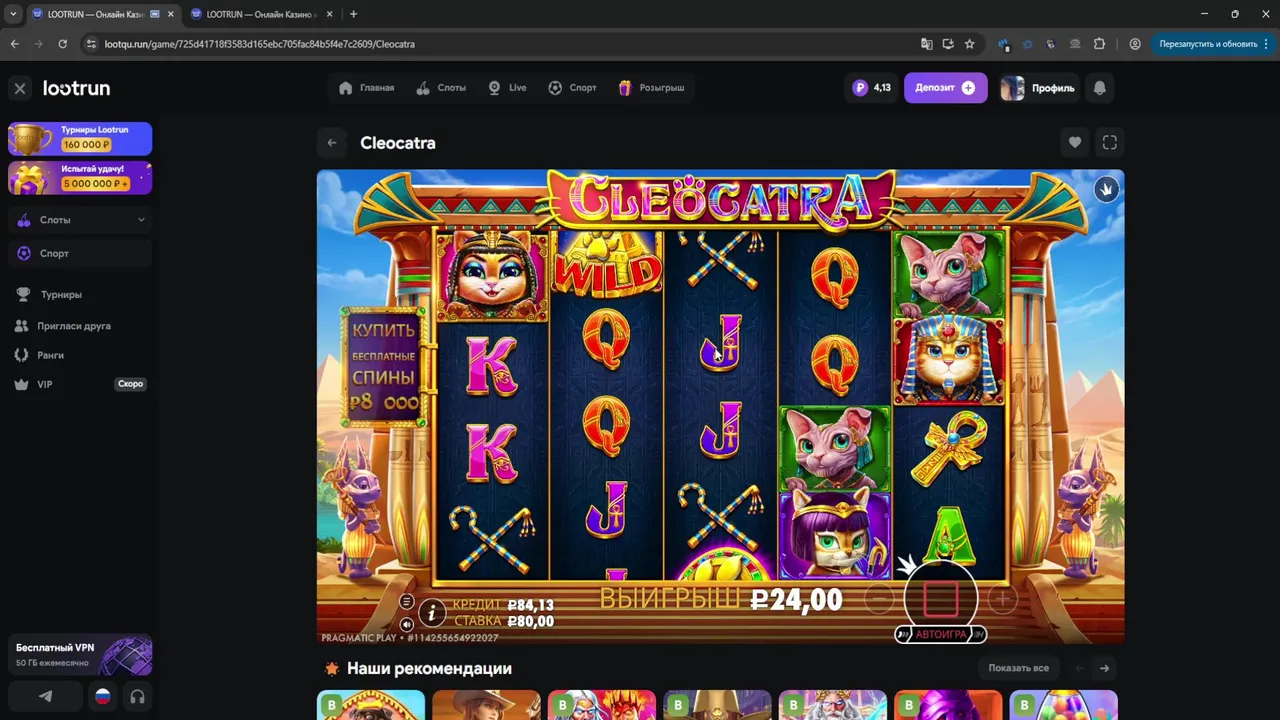Add Cleocatra to favorites with heart icon
The width and height of the screenshot is (1280, 720).
coord(1075,143)
